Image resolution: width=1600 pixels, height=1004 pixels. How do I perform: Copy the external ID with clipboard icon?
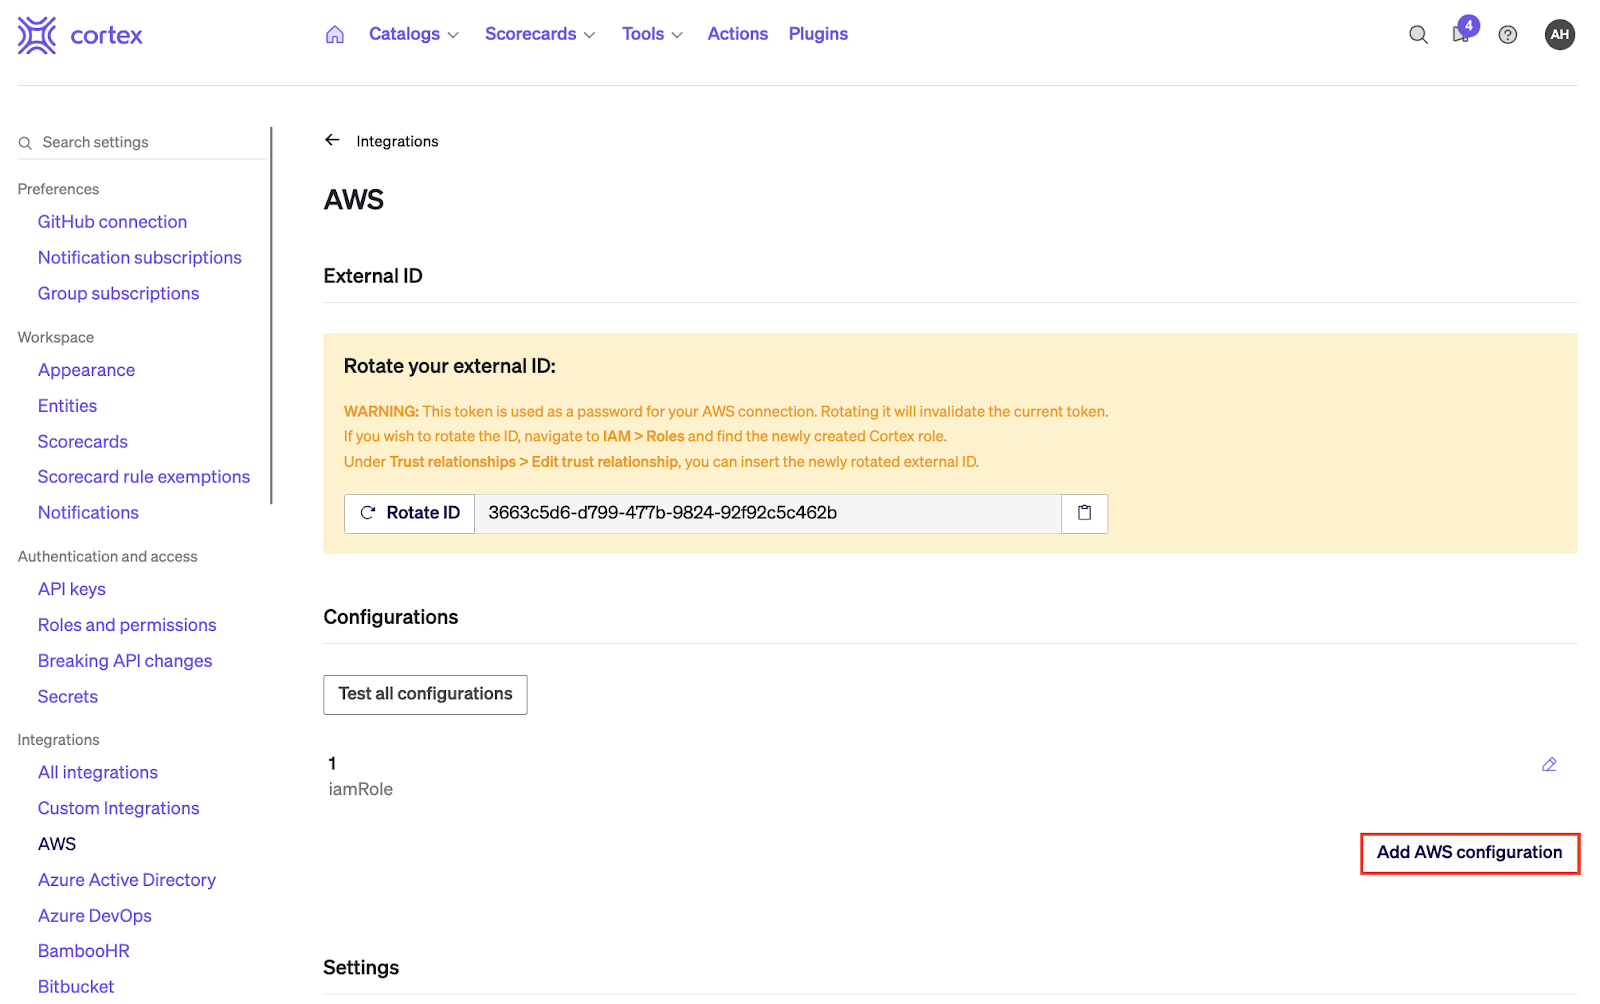click(1084, 513)
